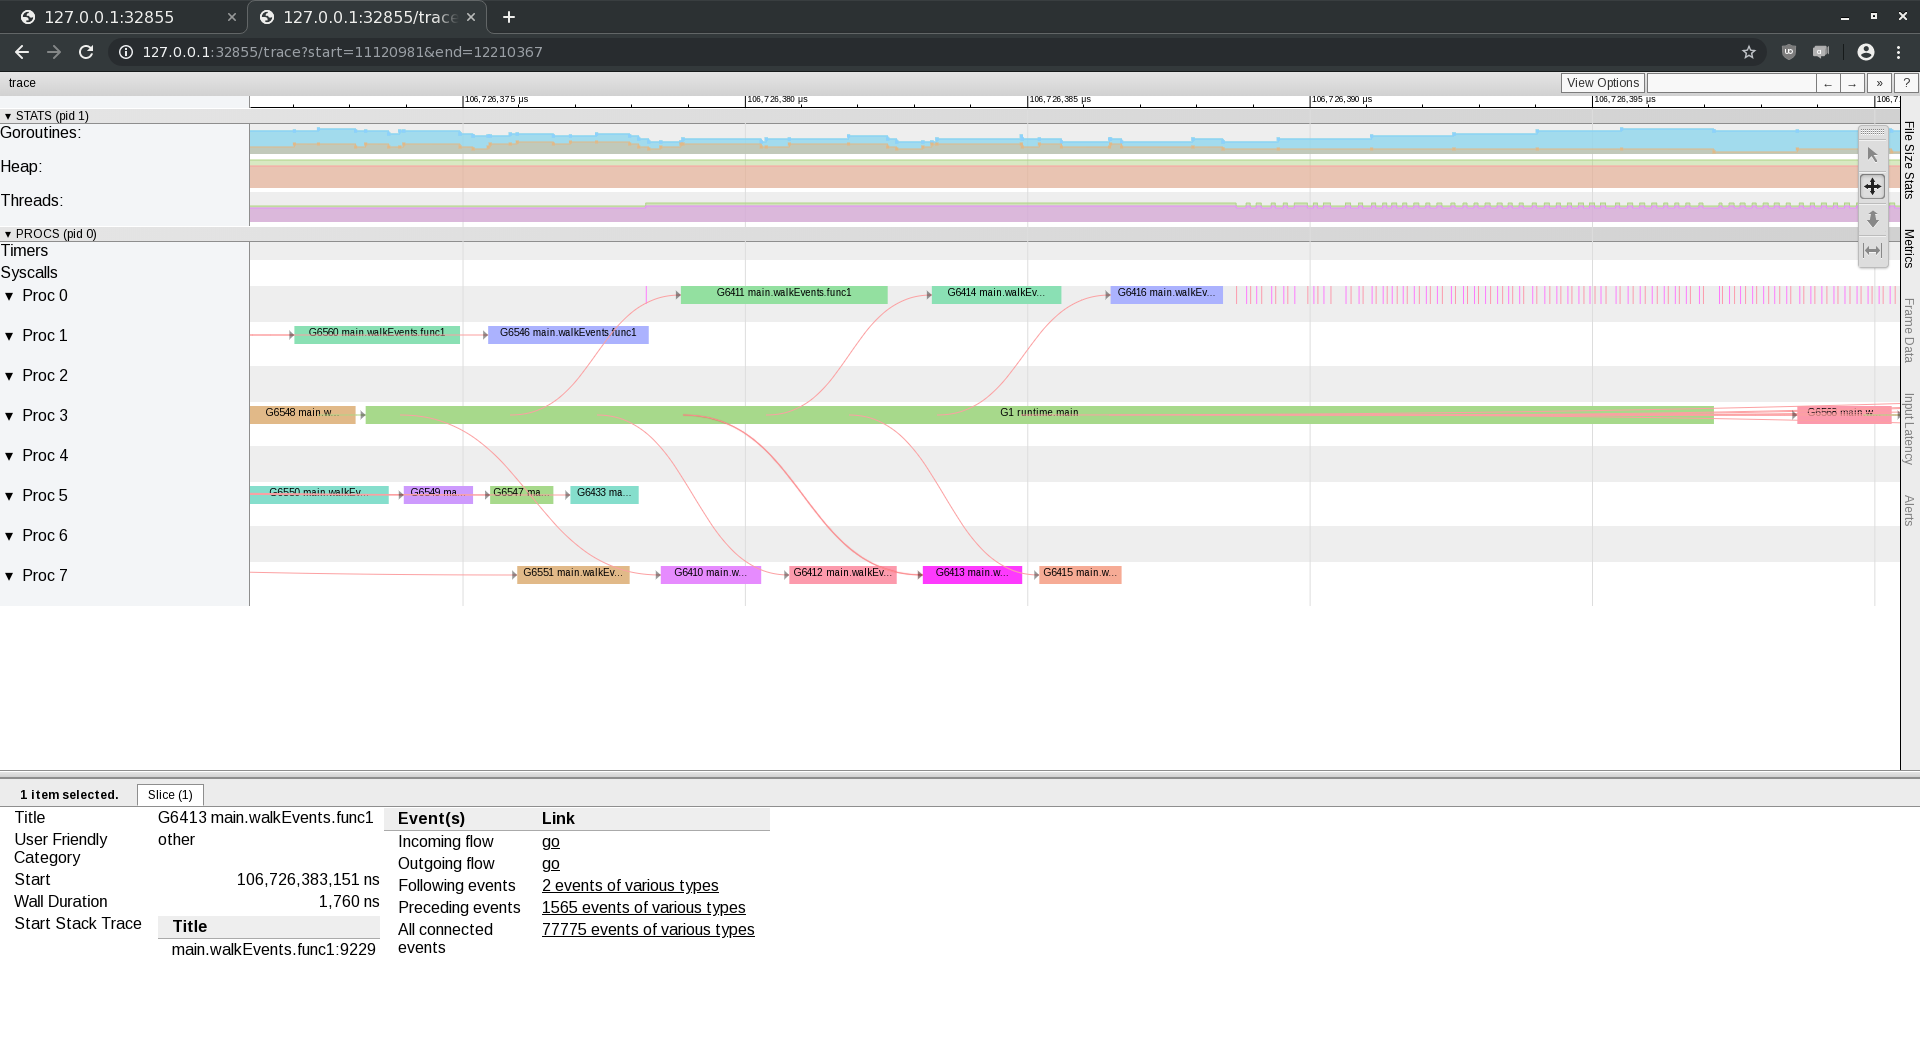Image resolution: width=1920 pixels, height=1053 pixels.
Task: Open trace viewer help
Action: click(1906, 83)
